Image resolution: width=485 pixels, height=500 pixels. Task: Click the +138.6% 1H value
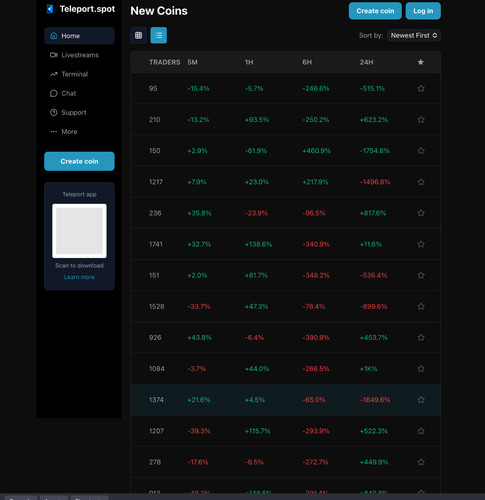coord(258,244)
